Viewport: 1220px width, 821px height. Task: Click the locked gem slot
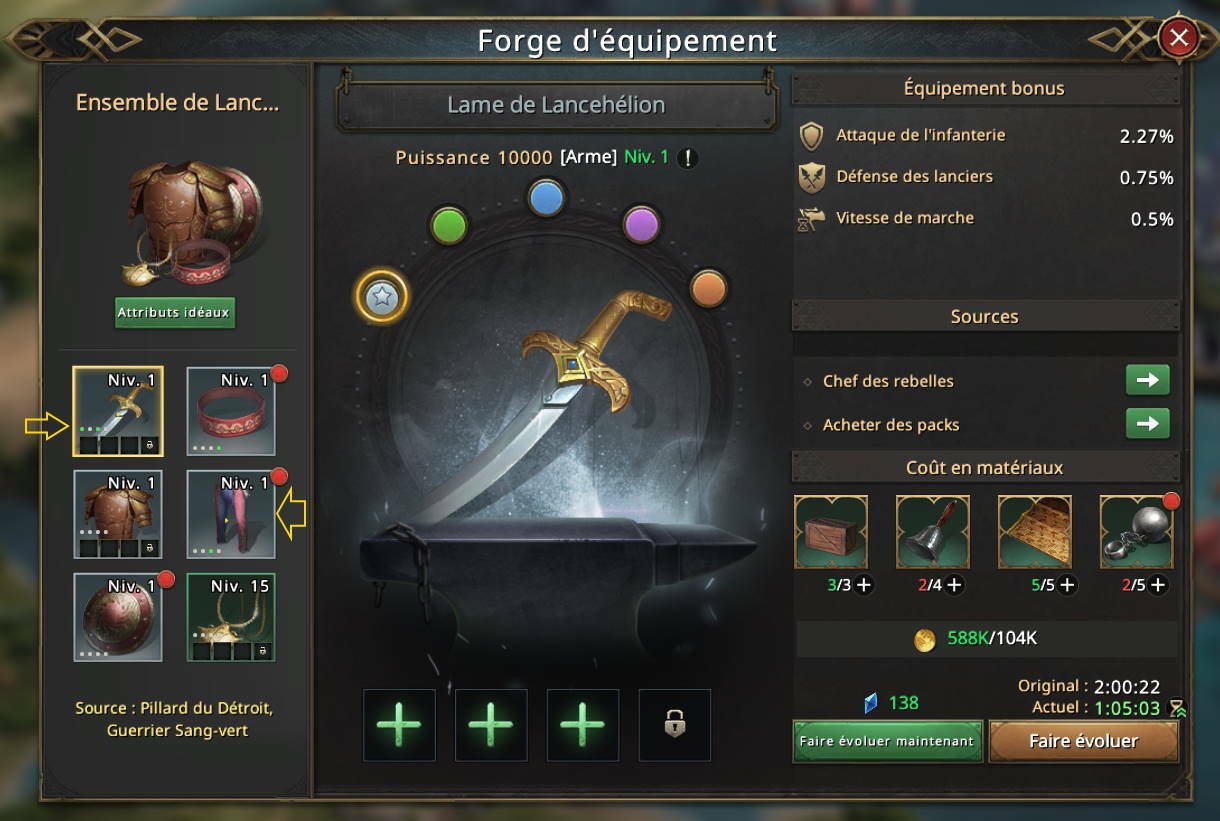pyautogui.click(x=675, y=725)
